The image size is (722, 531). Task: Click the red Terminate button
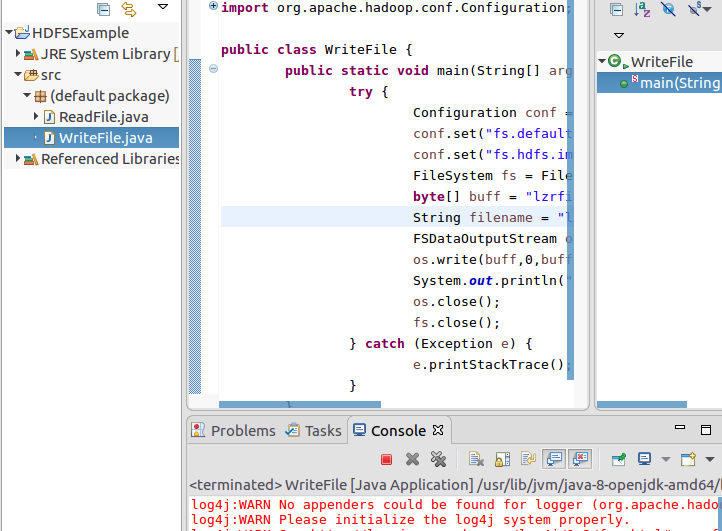pos(386,459)
